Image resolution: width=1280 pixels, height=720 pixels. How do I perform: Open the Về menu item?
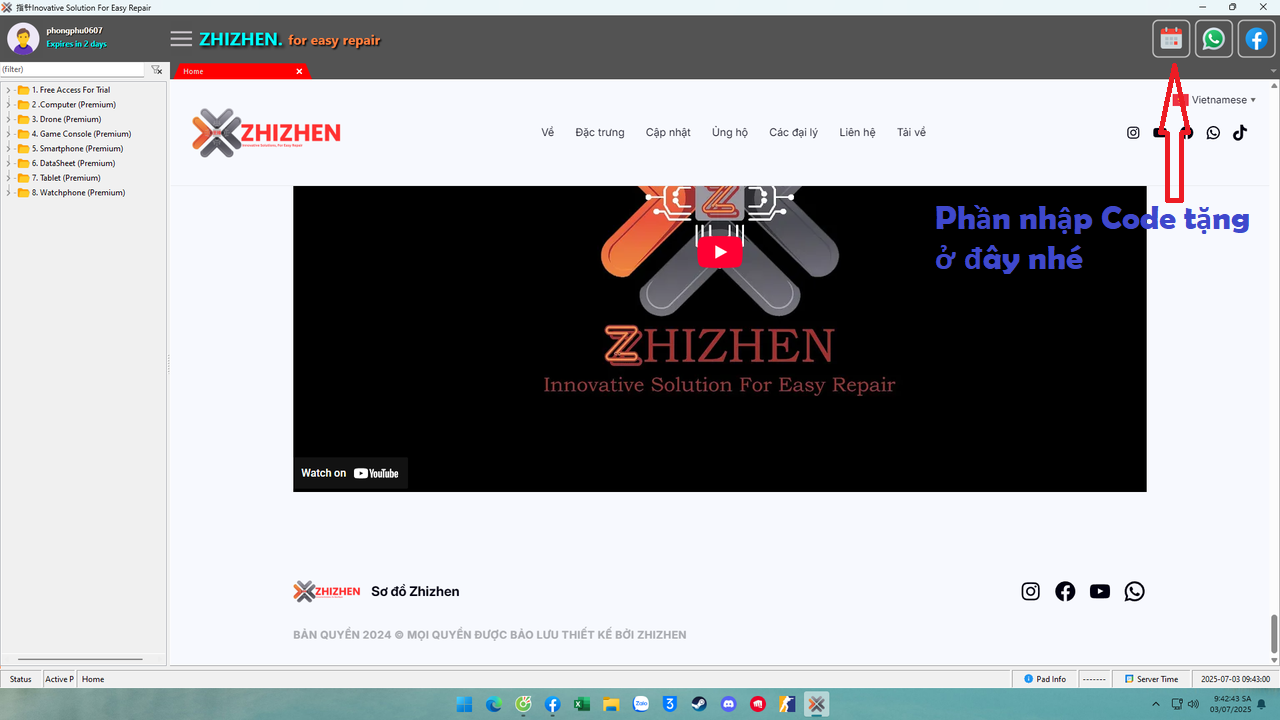pyautogui.click(x=547, y=132)
